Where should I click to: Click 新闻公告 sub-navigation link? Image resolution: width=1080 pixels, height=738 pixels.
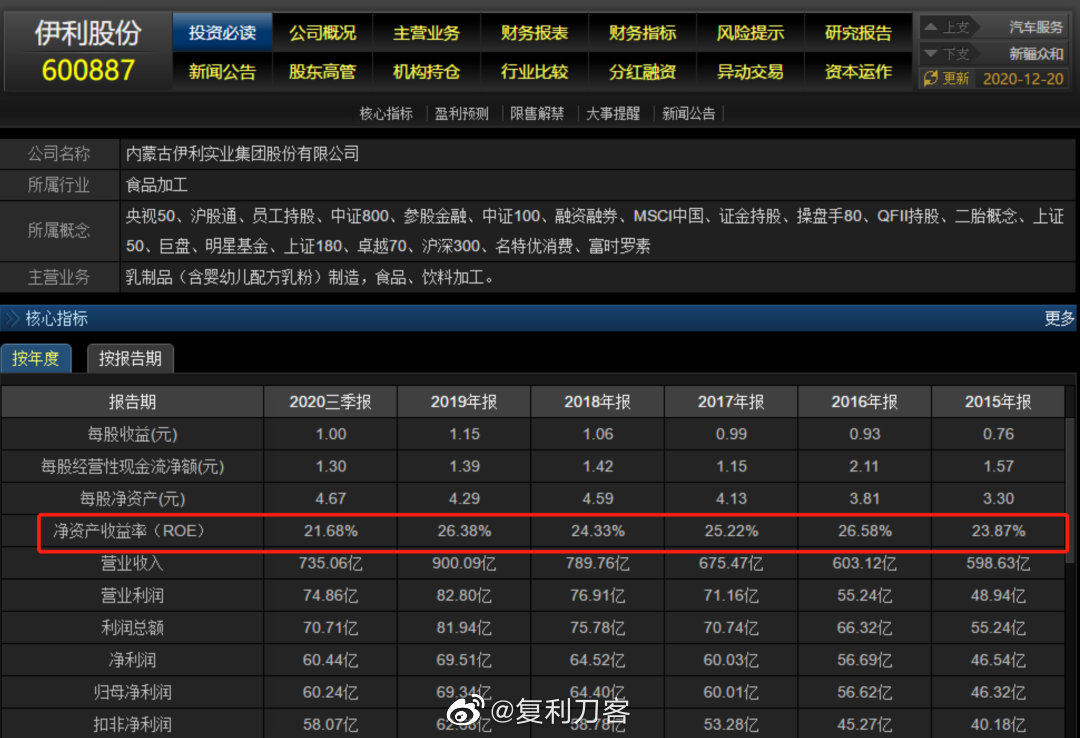click(689, 113)
